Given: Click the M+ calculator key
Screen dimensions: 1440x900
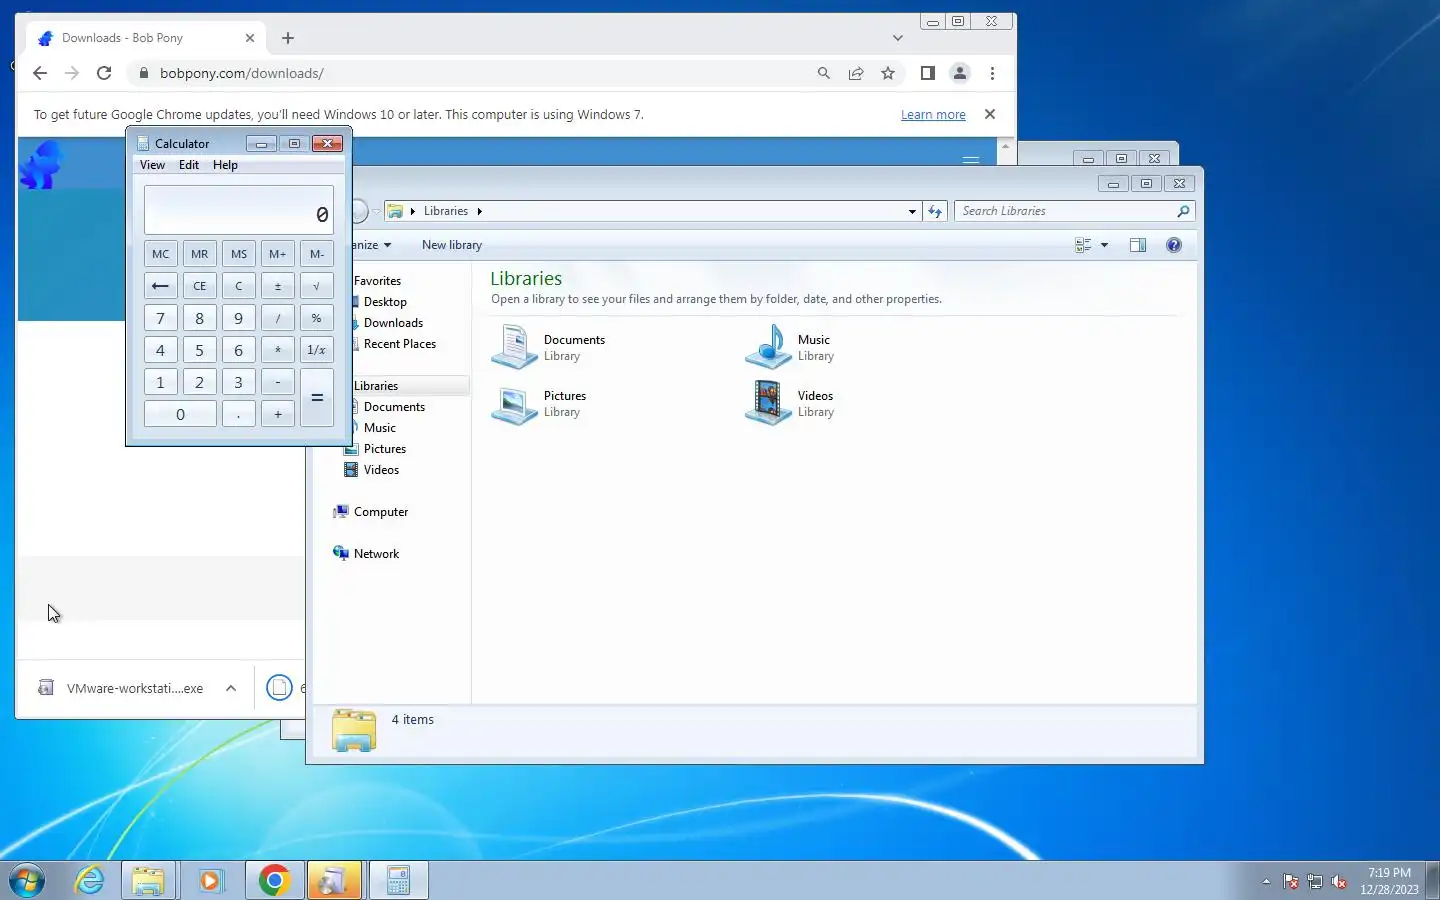Looking at the screenshot, I should [277, 254].
